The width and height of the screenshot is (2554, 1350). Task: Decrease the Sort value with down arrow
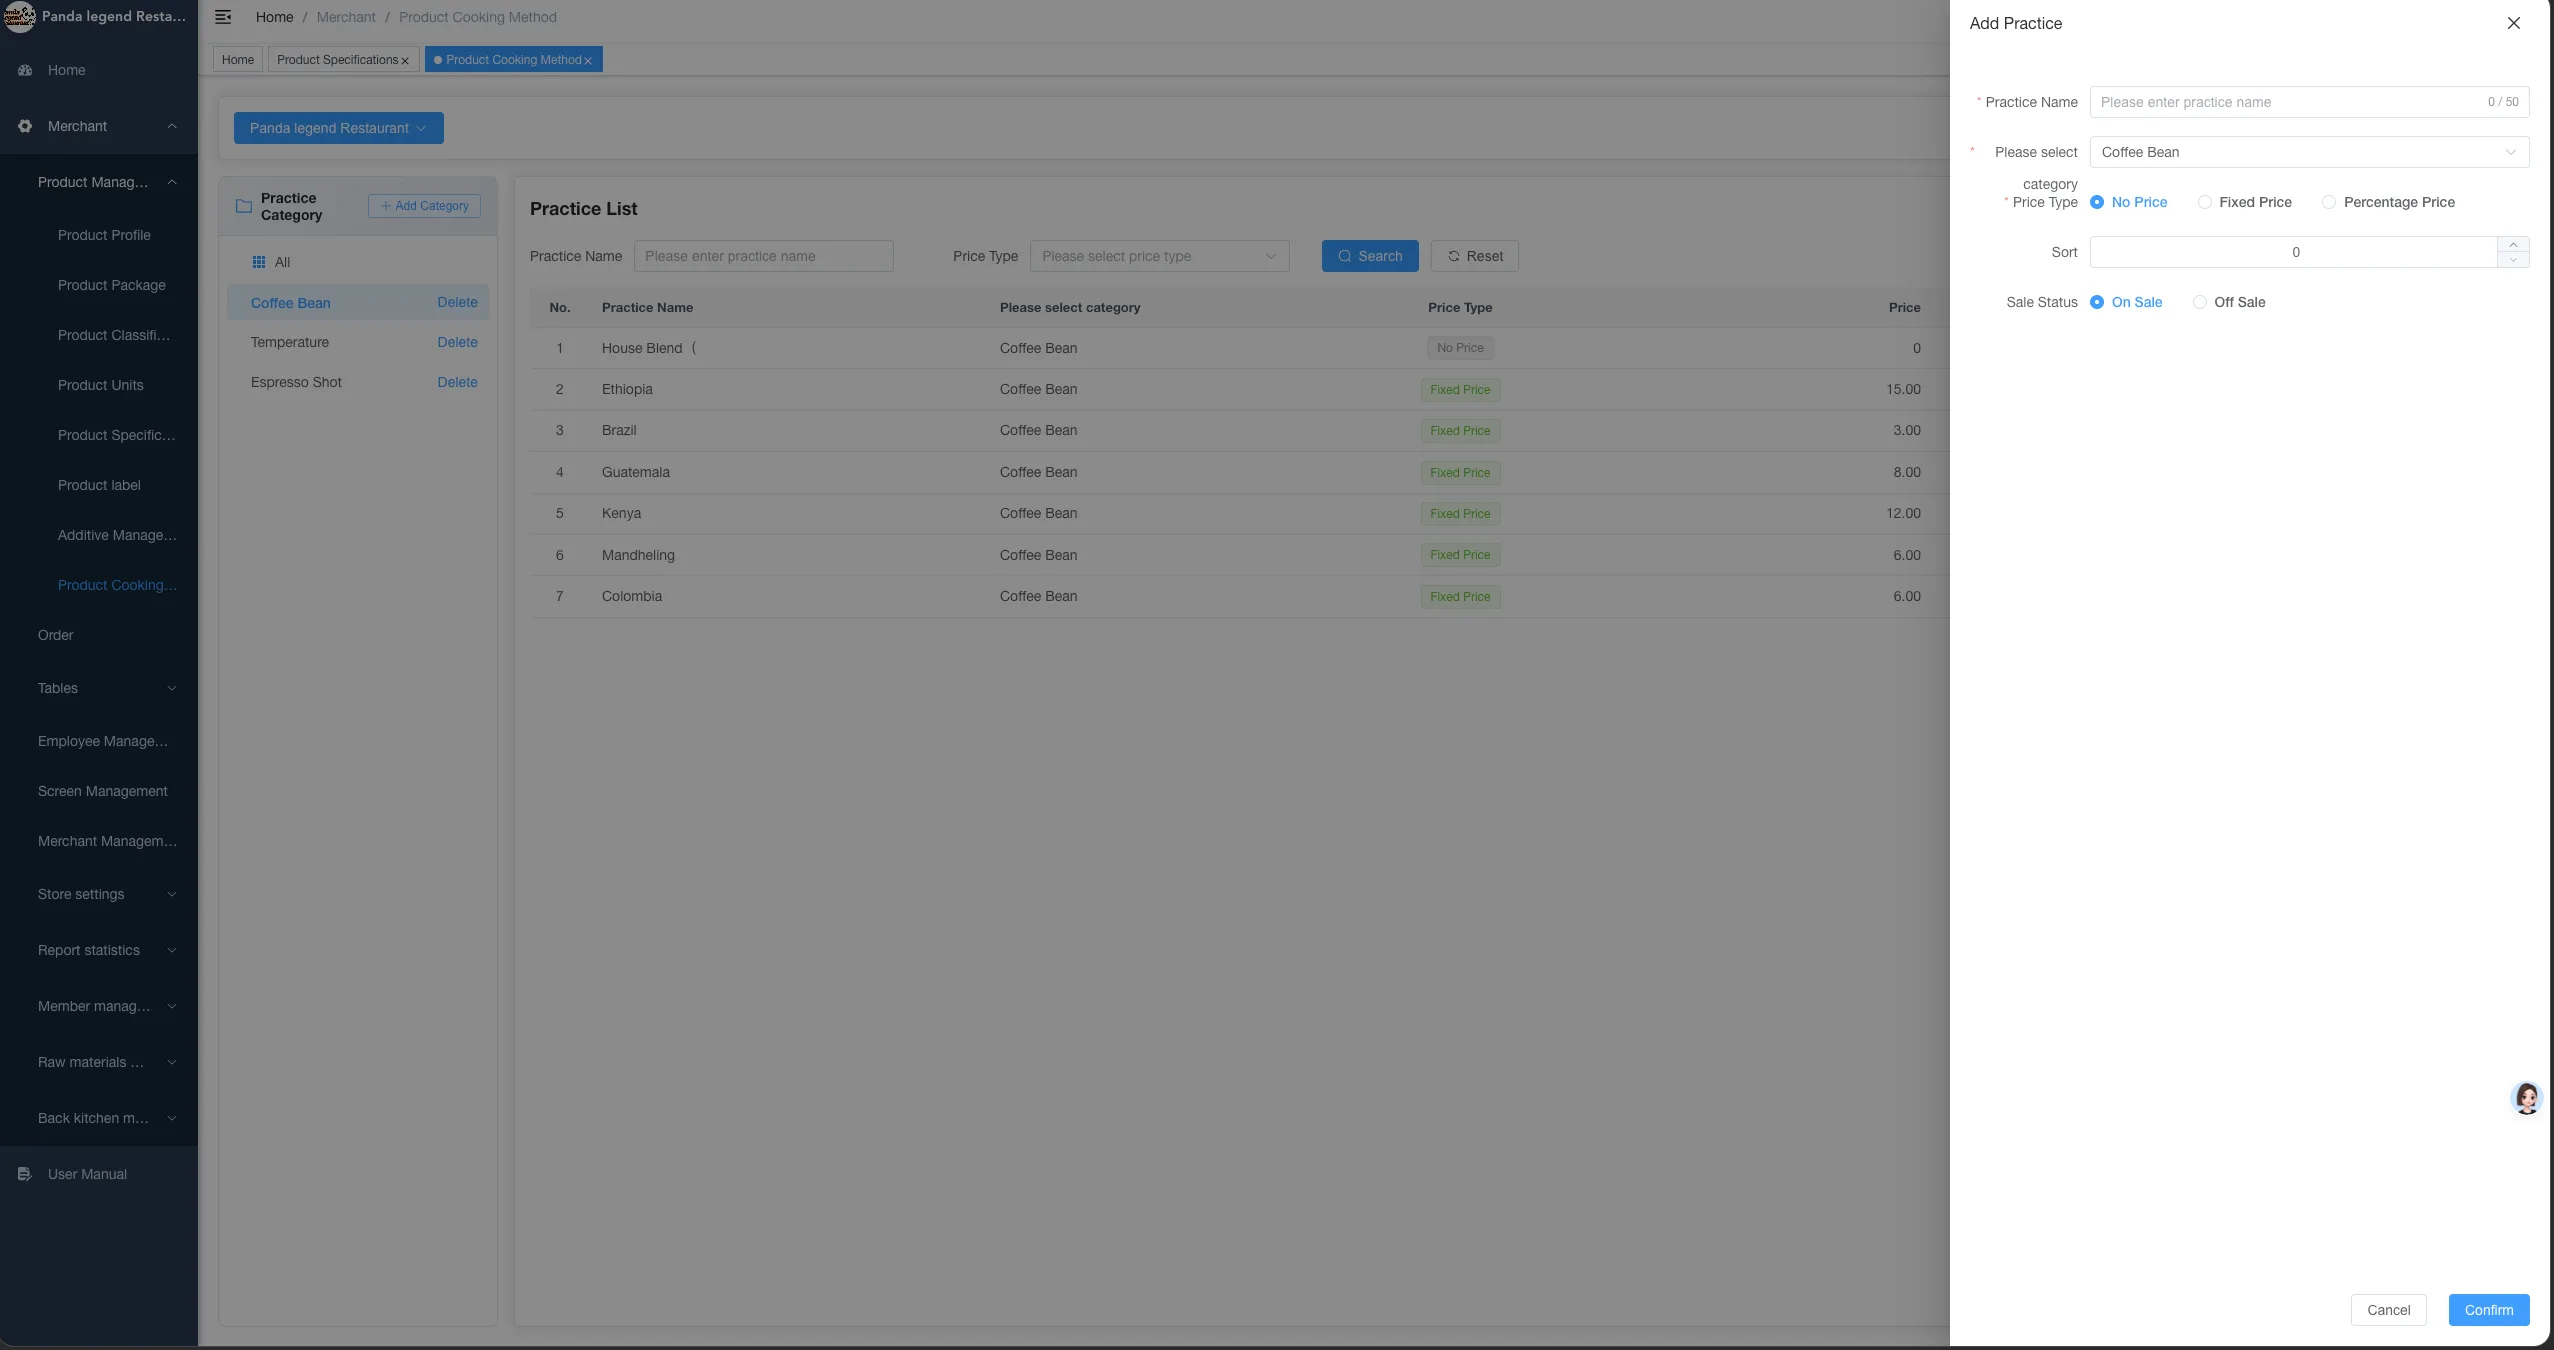(2513, 260)
